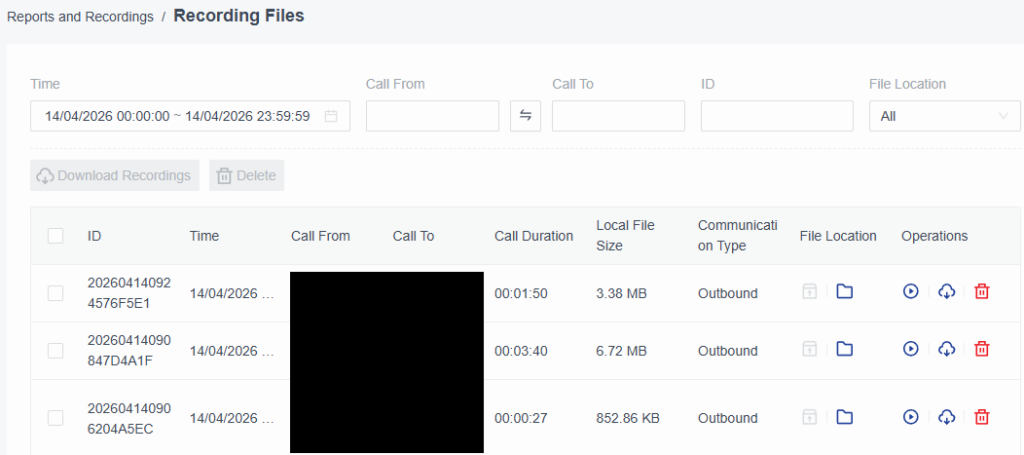
Task: Open calendar picker in Time field
Action: 331,116
